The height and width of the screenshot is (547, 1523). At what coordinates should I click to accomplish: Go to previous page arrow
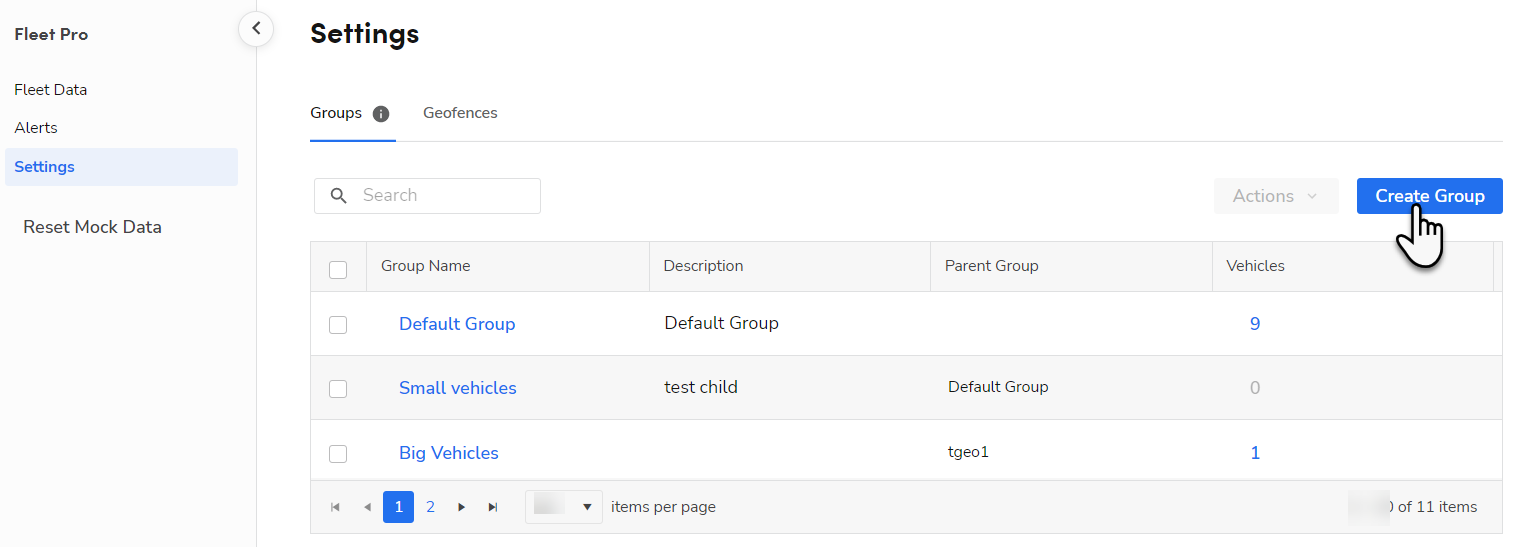[367, 507]
